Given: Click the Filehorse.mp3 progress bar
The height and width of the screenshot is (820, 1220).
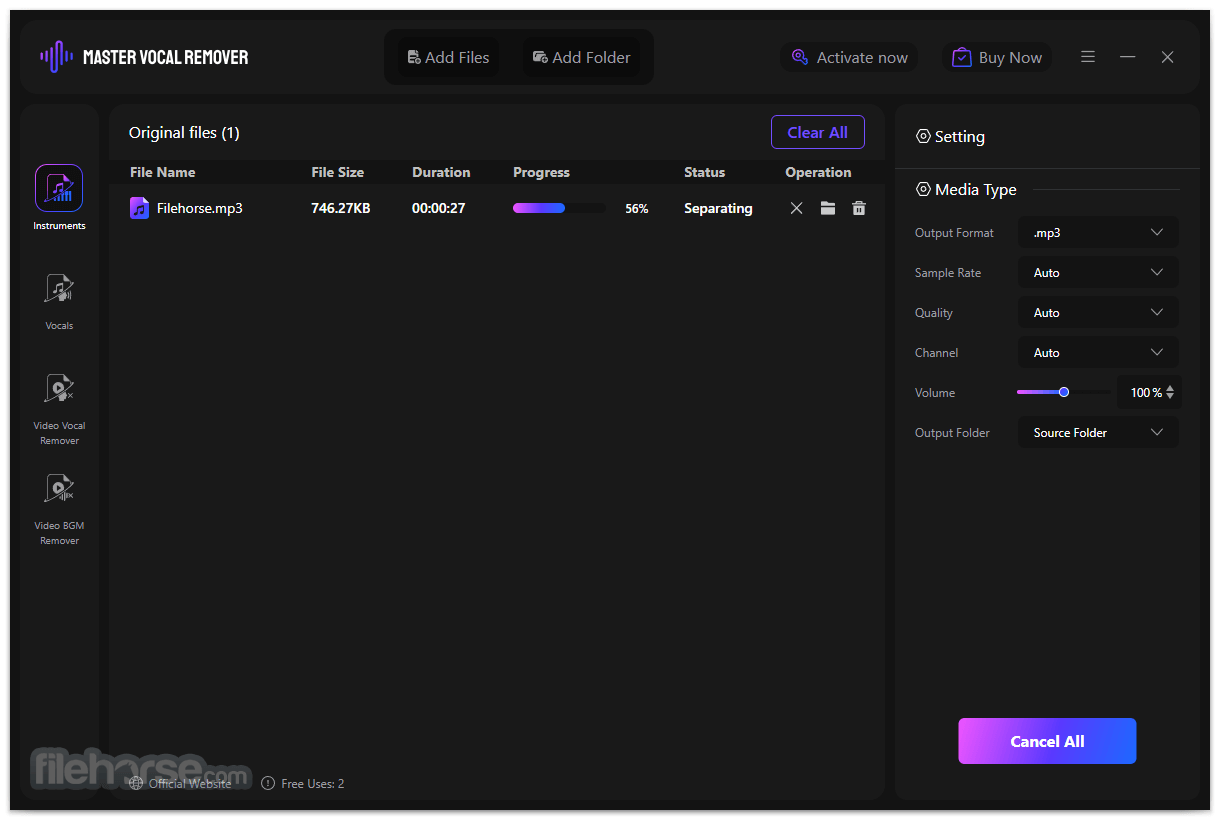Looking at the screenshot, I should pos(559,208).
